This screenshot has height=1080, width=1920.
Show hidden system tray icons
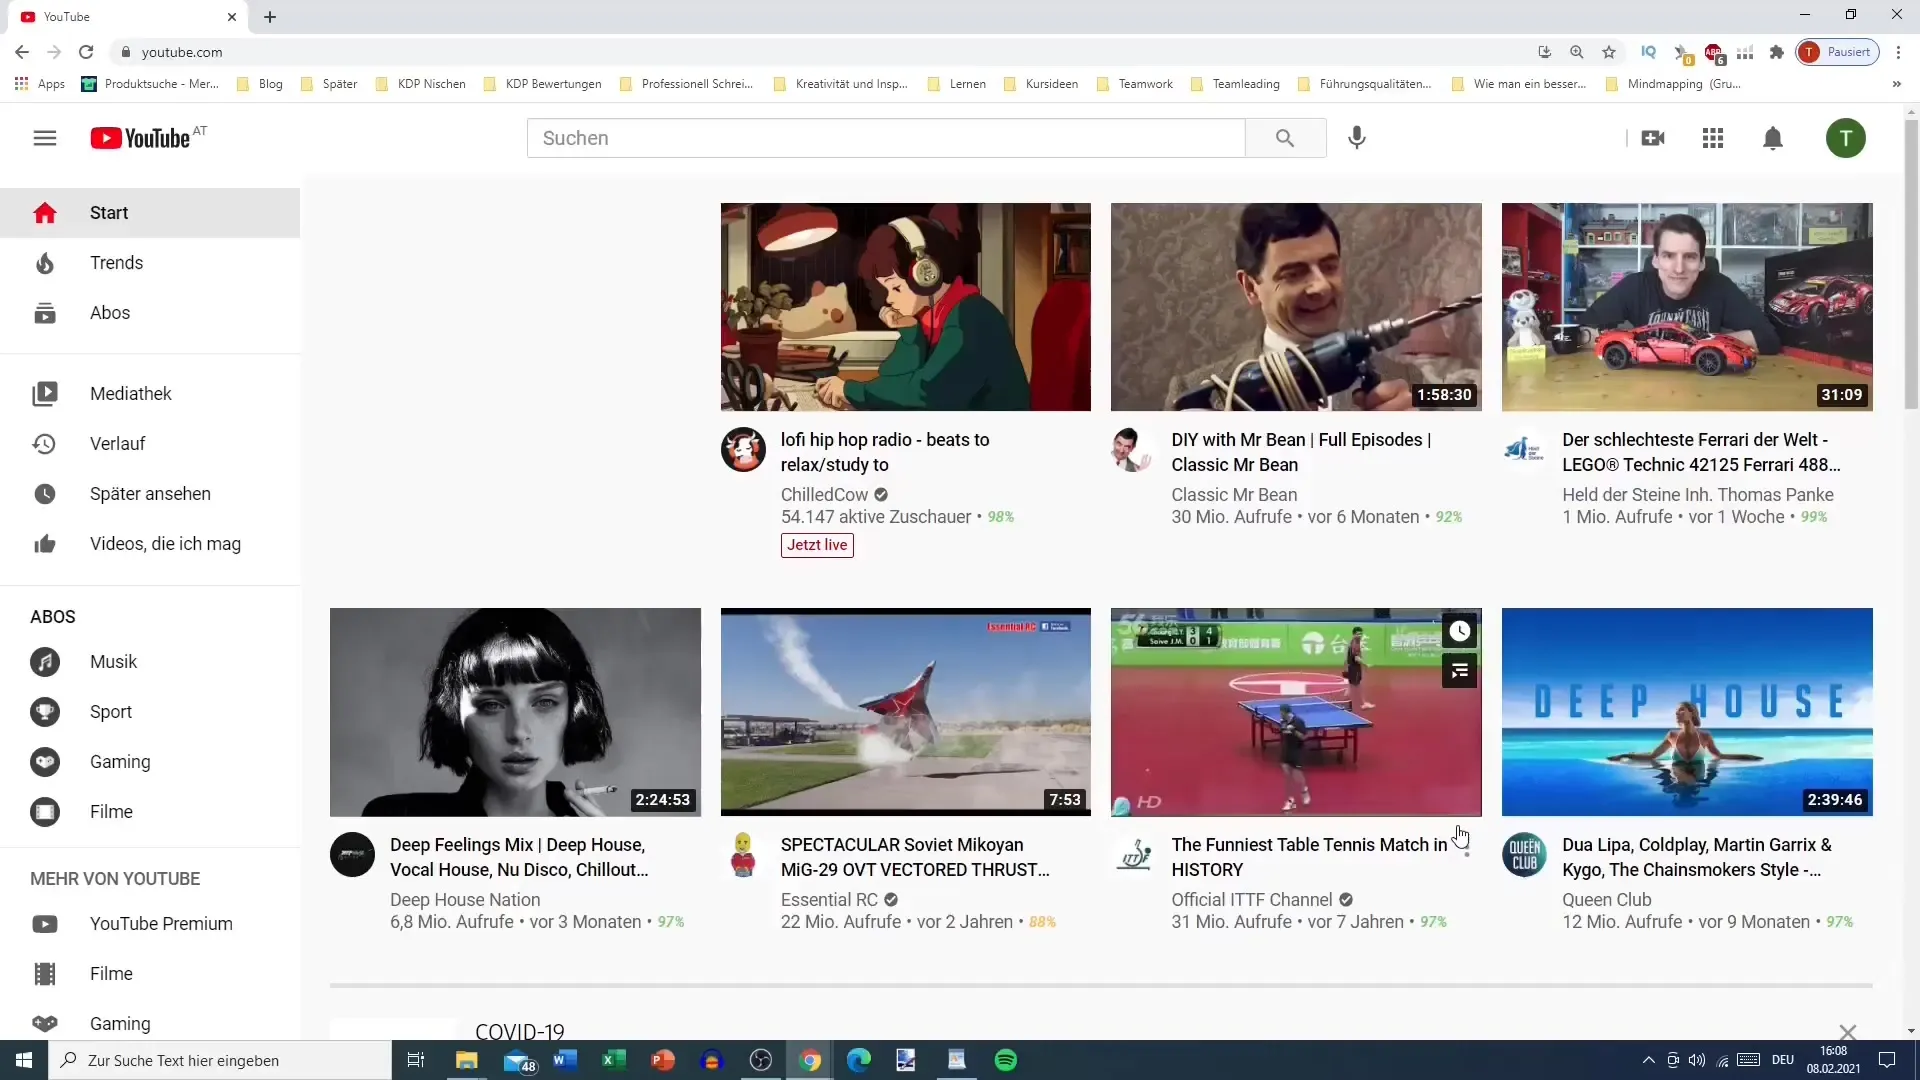[x=1648, y=1060]
